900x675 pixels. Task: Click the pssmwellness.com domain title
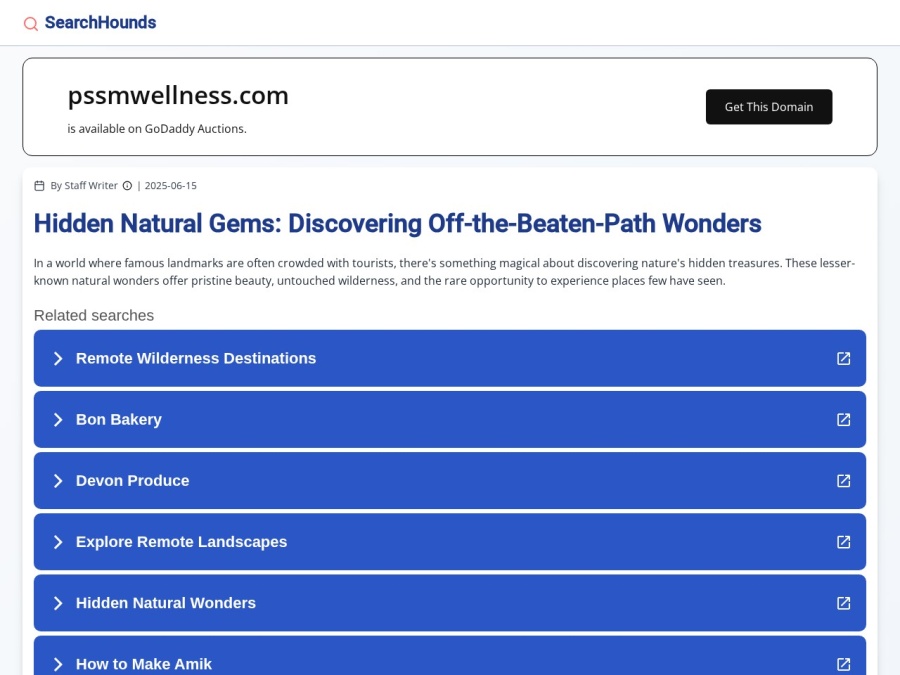click(x=178, y=96)
